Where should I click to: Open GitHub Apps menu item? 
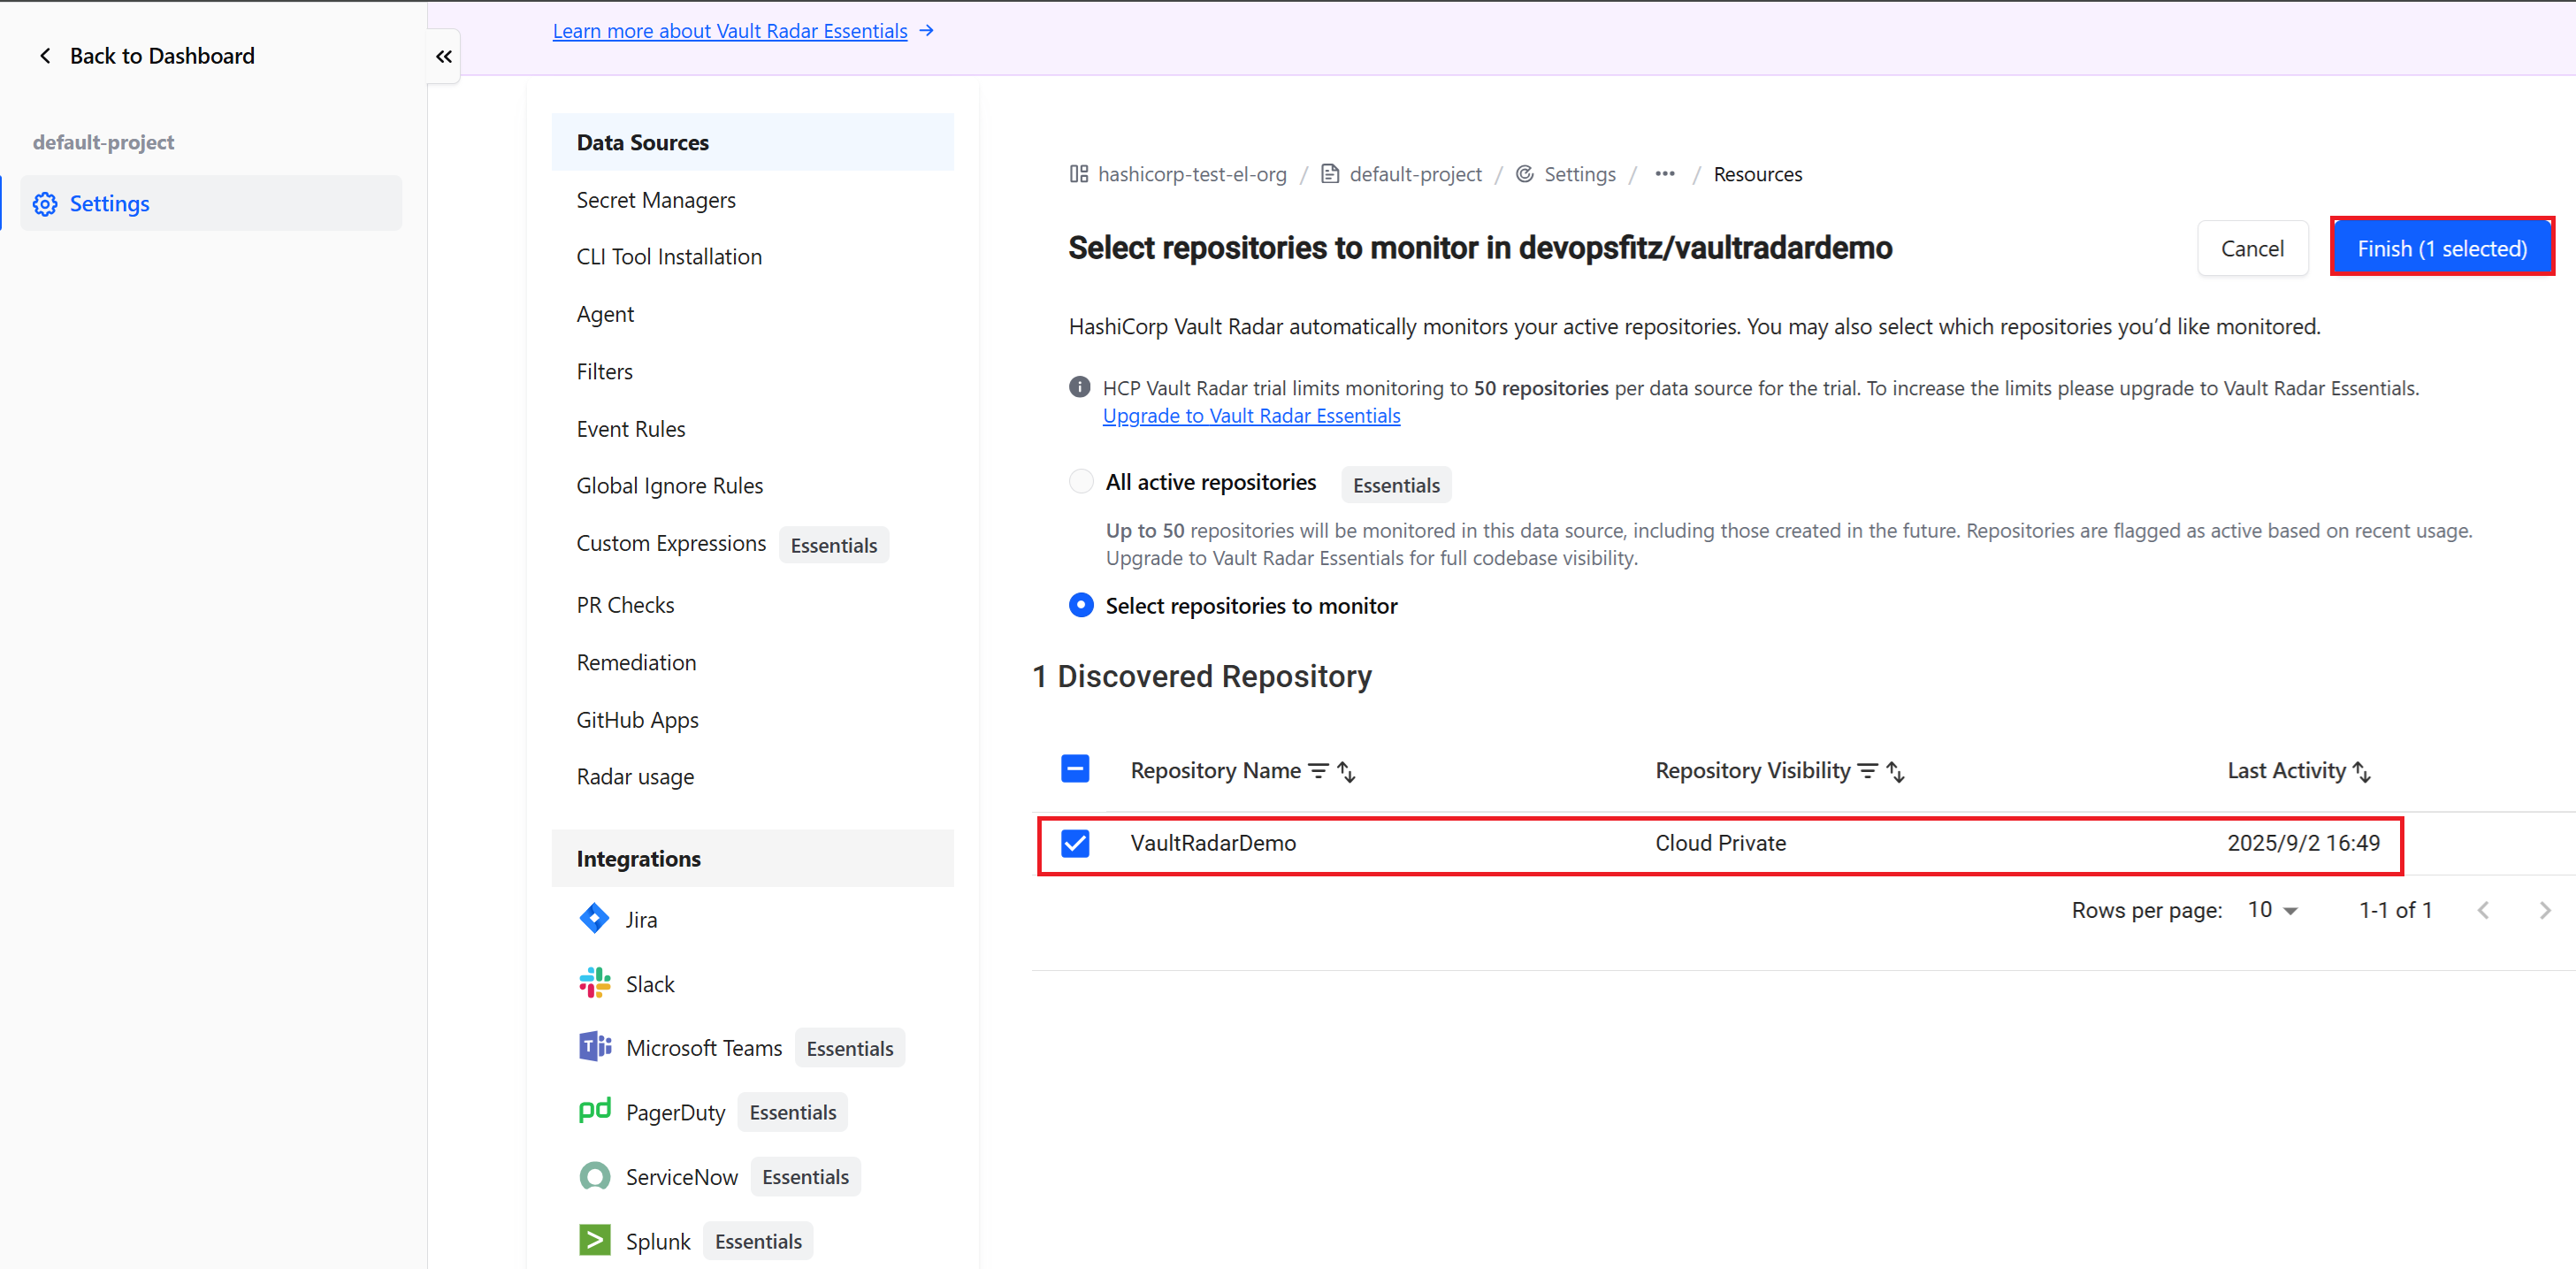click(x=637, y=720)
